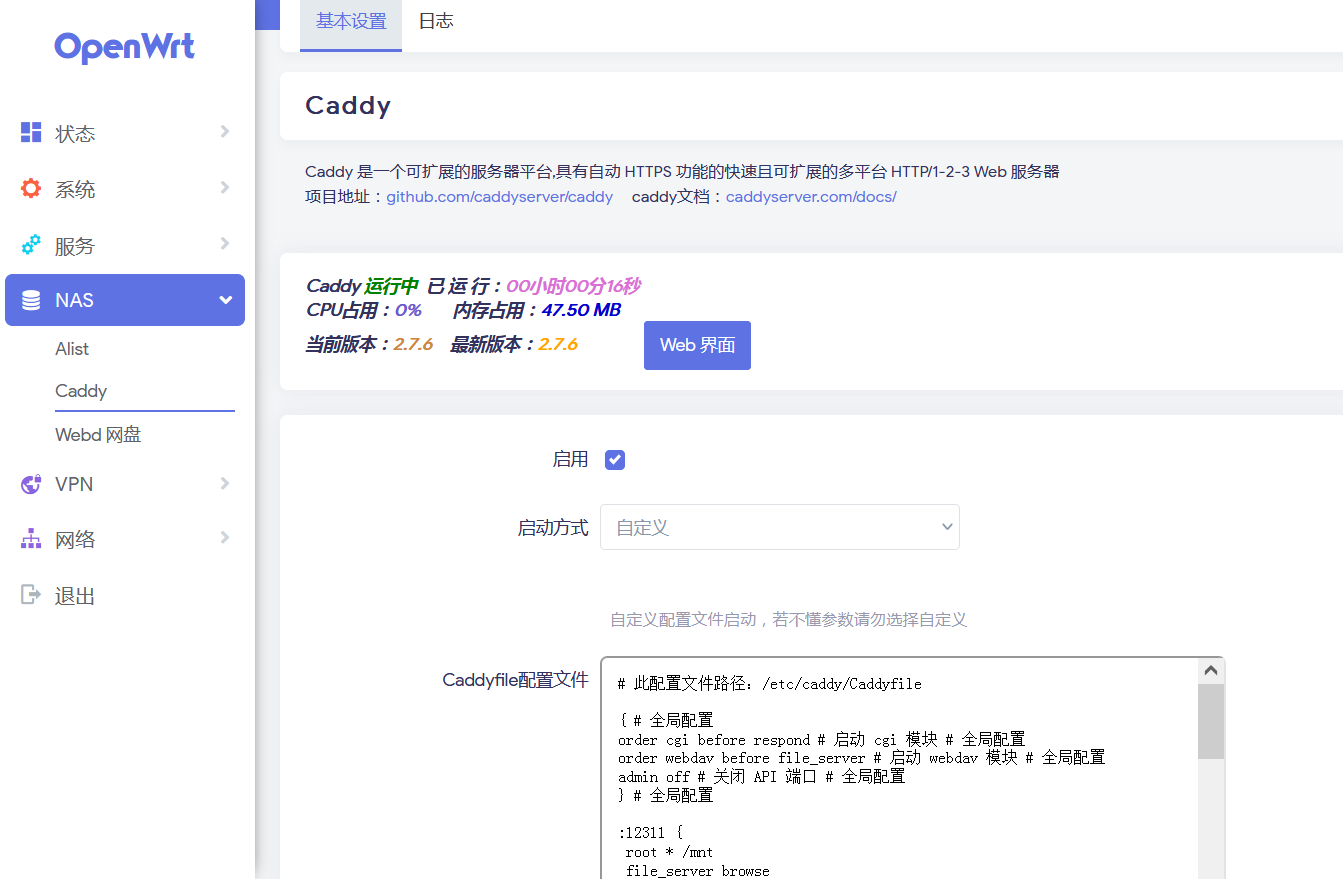Click the Caddyfile textarea scrollbar thumb

[1211, 721]
